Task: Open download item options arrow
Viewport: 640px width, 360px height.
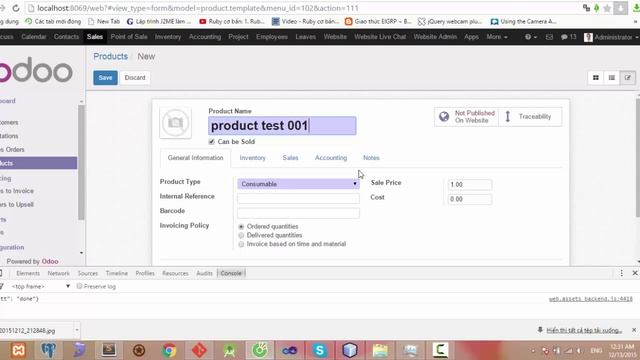Action: [x=77, y=330]
